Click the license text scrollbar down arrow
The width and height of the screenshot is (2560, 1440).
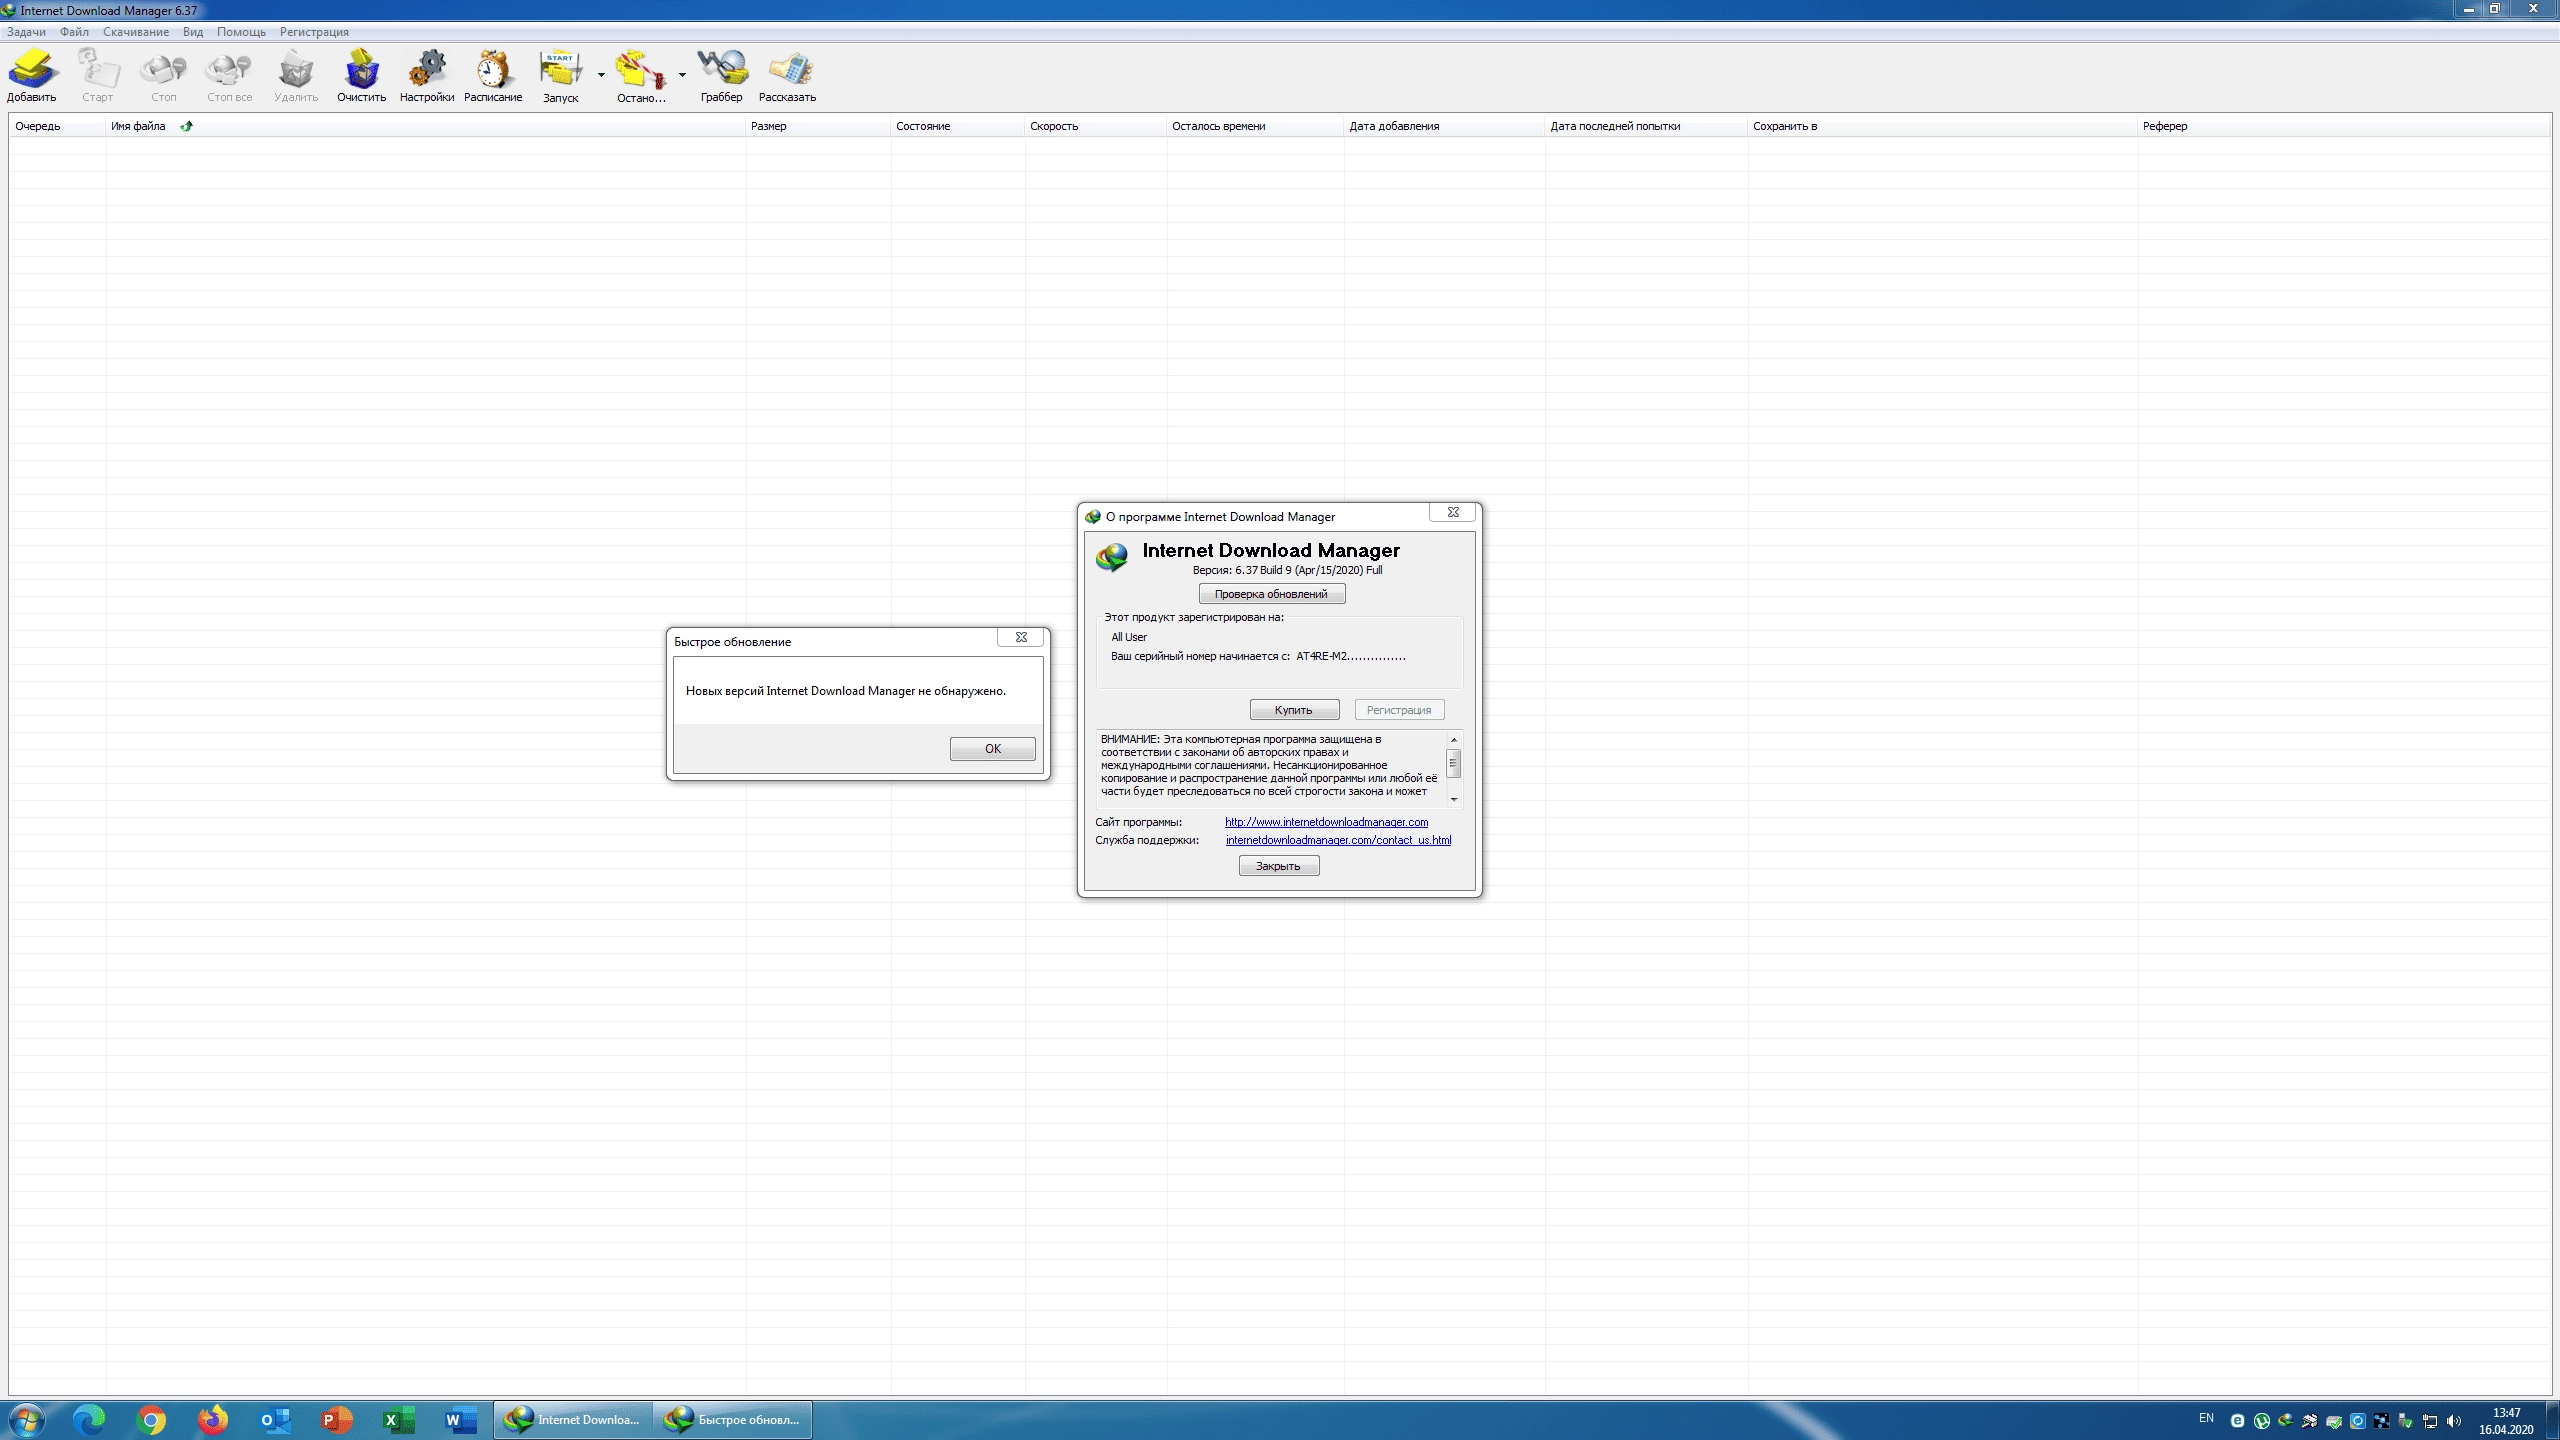pos(1454,799)
